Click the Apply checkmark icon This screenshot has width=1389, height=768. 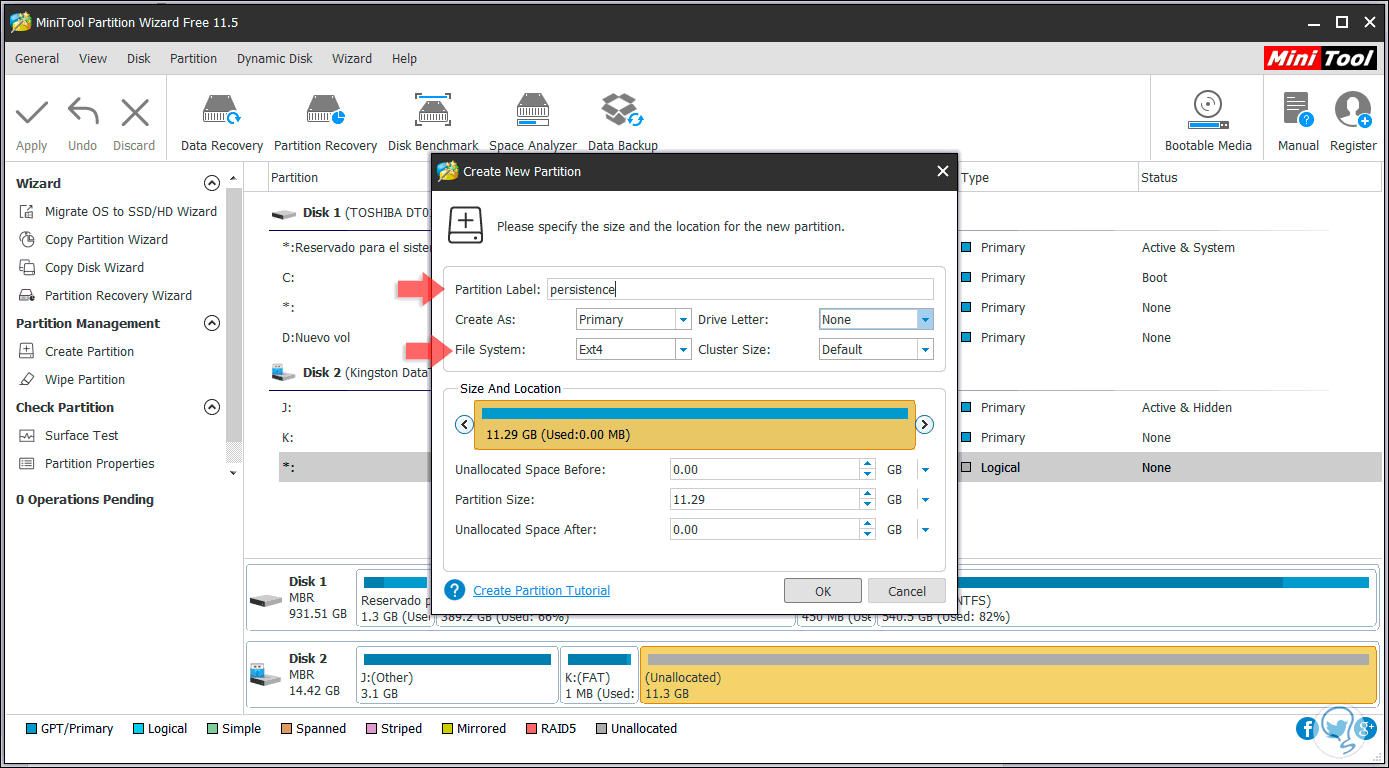(x=32, y=112)
